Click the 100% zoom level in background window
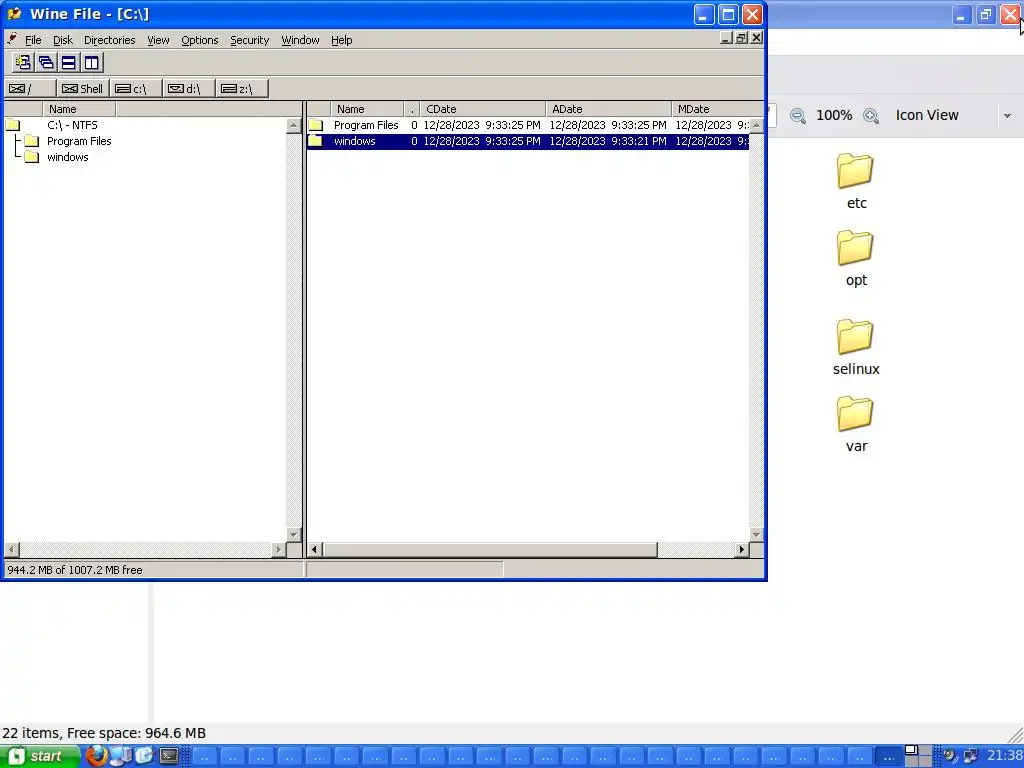Image resolution: width=1024 pixels, height=768 pixels. (834, 116)
